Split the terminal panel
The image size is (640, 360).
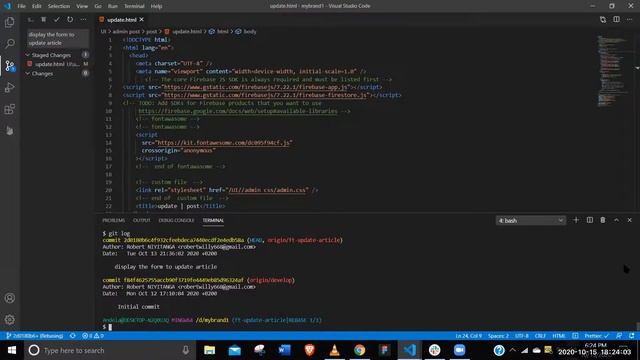[x=590, y=220]
